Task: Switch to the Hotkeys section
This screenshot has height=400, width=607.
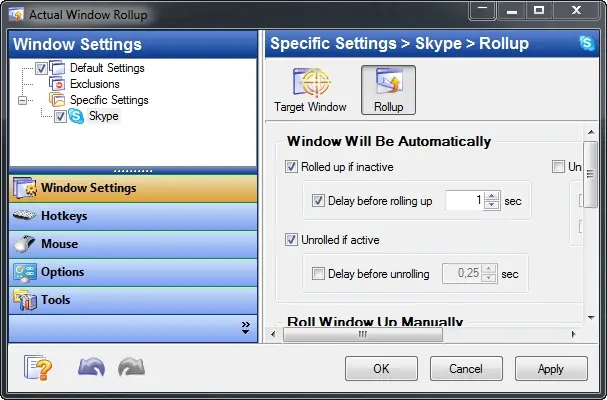Action: pyautogui.click(x=64, y=215)
